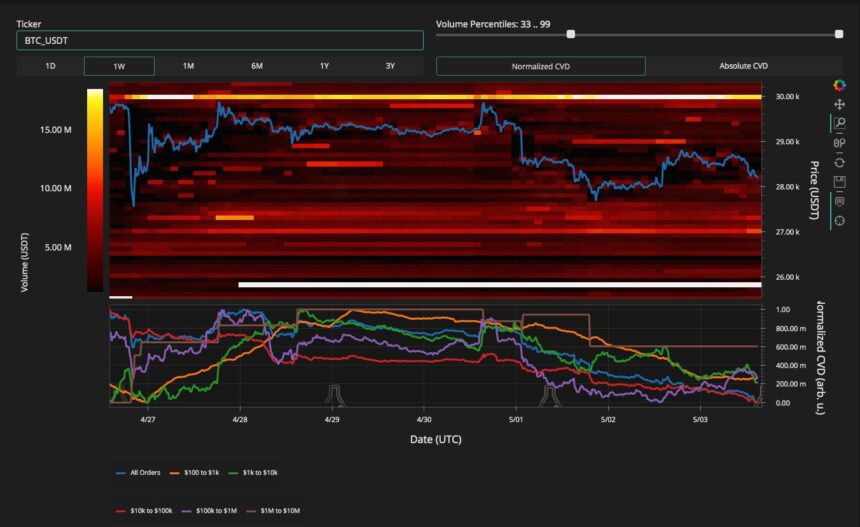This screenshot has height=527, width=860.
Task: Click the BTC_USDT ticker input field
Action: click(x=219, y=40)
